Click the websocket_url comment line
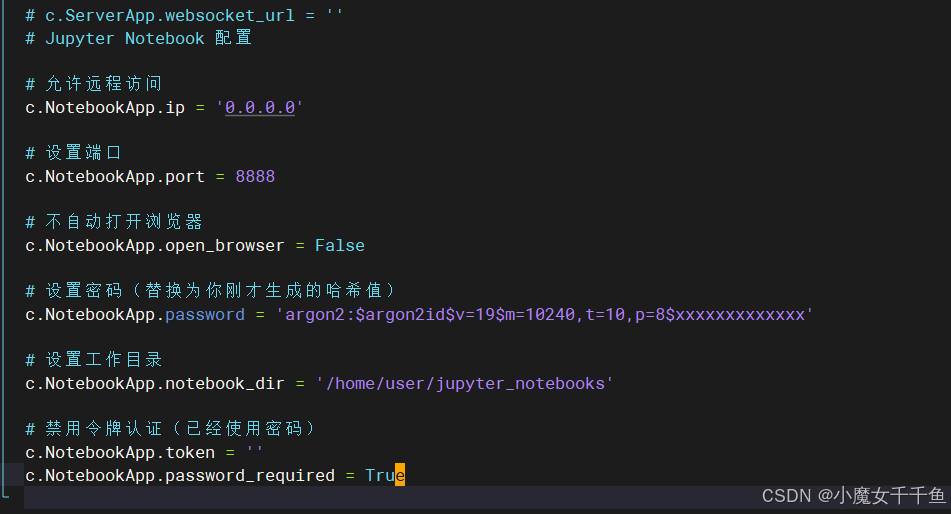Viewport: 951px width, 514px height. click(184, 15)
